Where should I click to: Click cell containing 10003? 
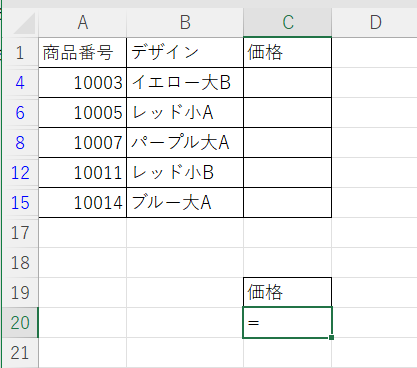point(83,83)
